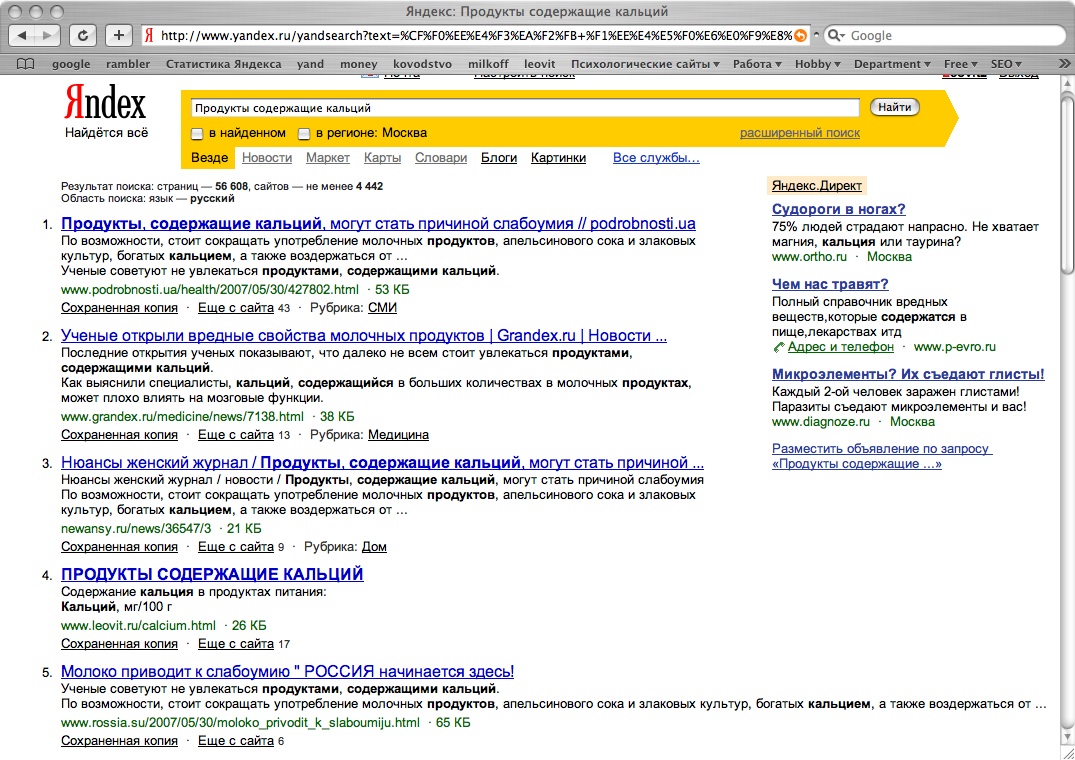Click the Google search magnifier icon
The image size is (1075, 760).
point(836,36)
